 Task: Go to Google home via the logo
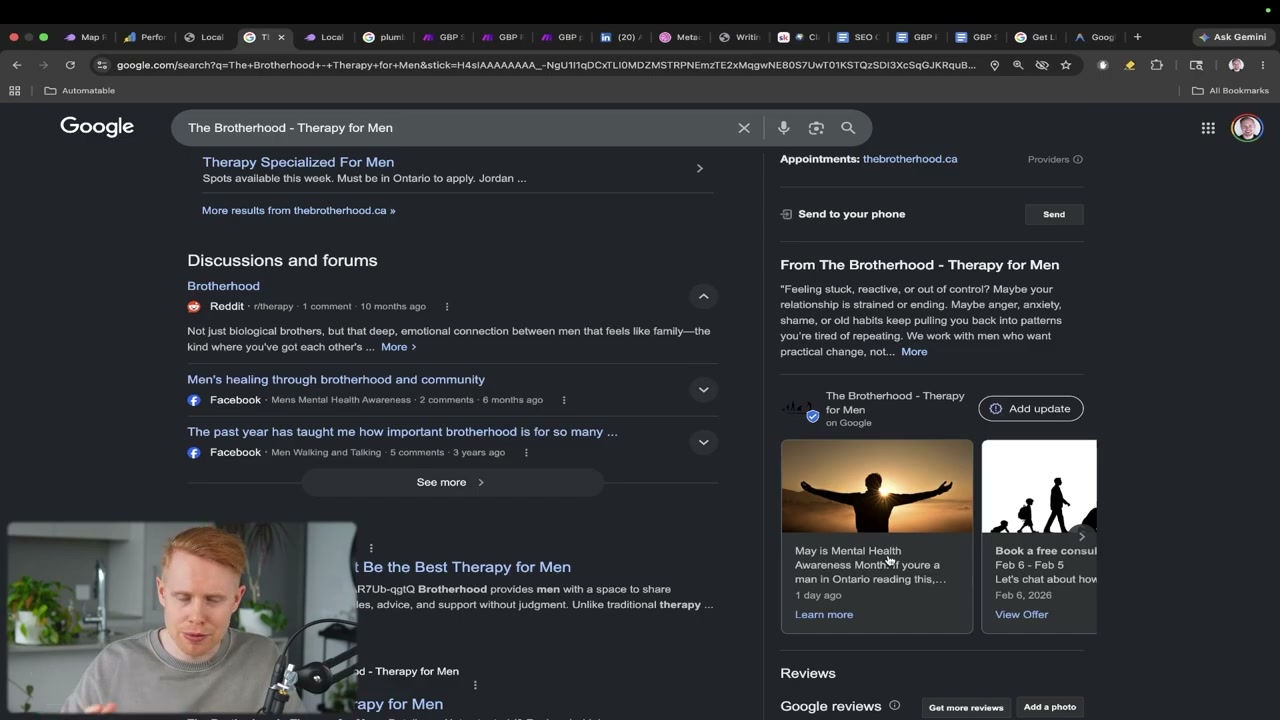[x=97, y=127]
